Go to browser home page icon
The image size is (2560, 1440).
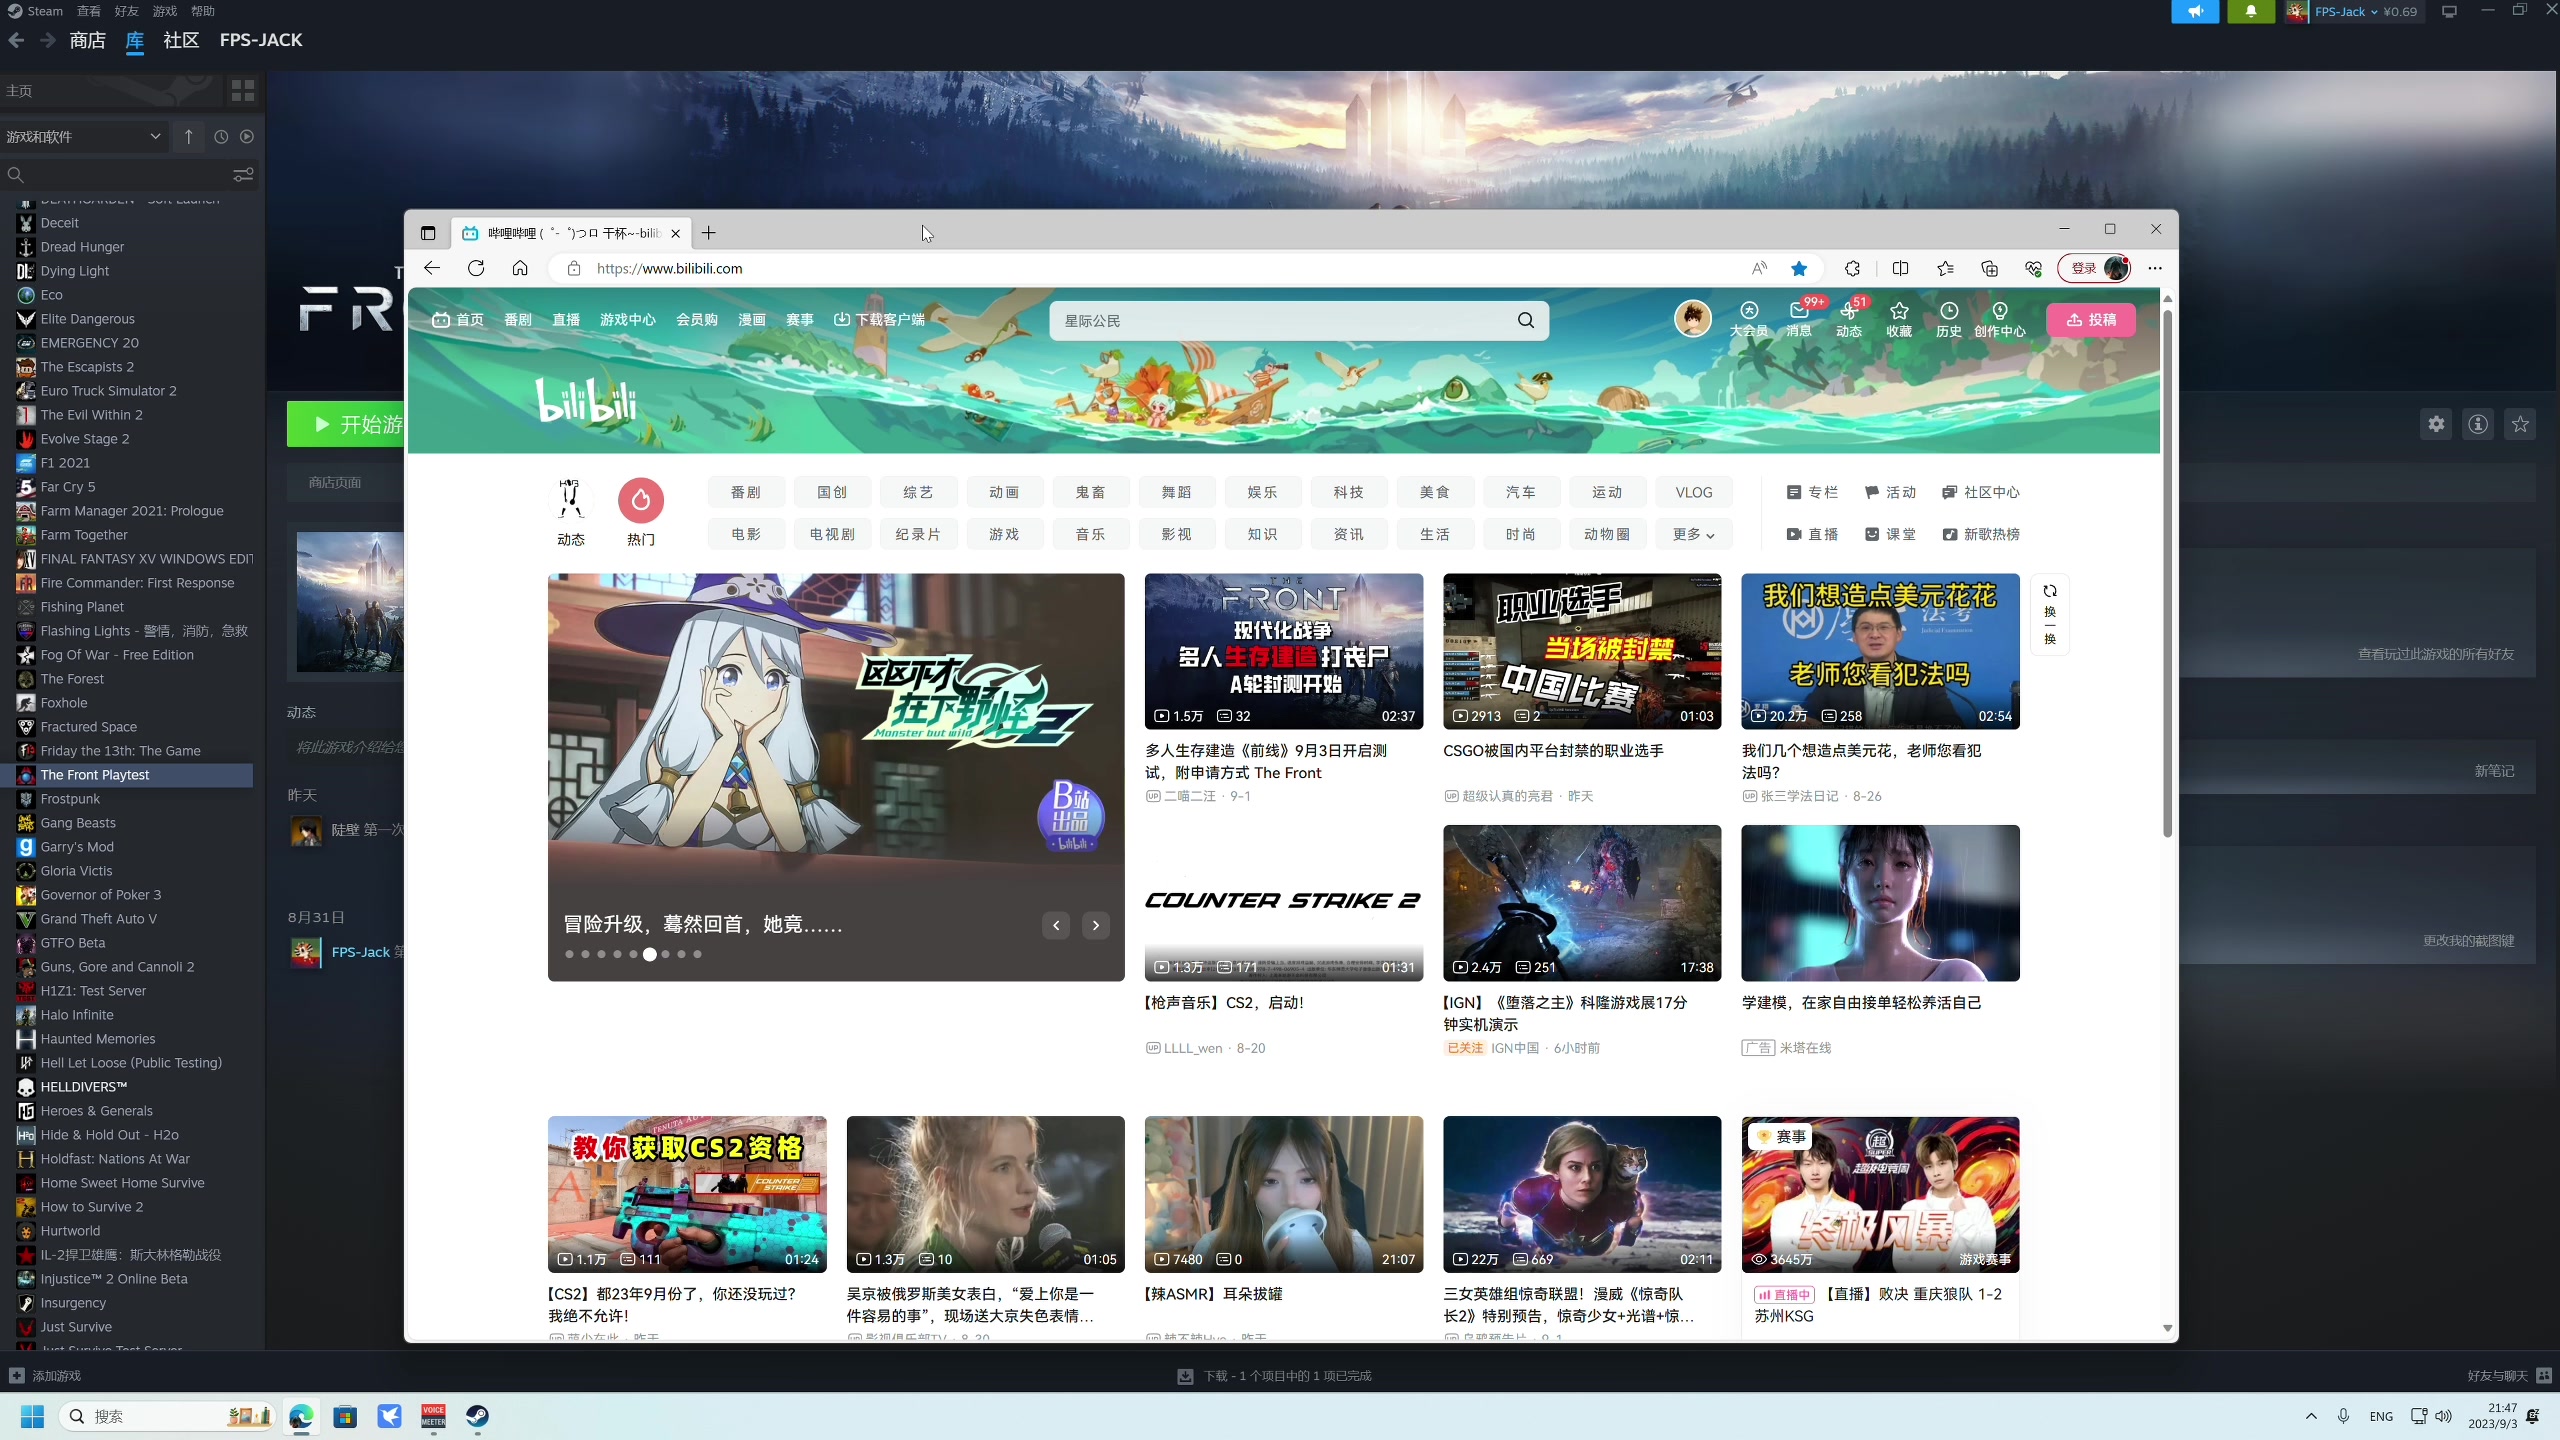[x=520, y=268]
